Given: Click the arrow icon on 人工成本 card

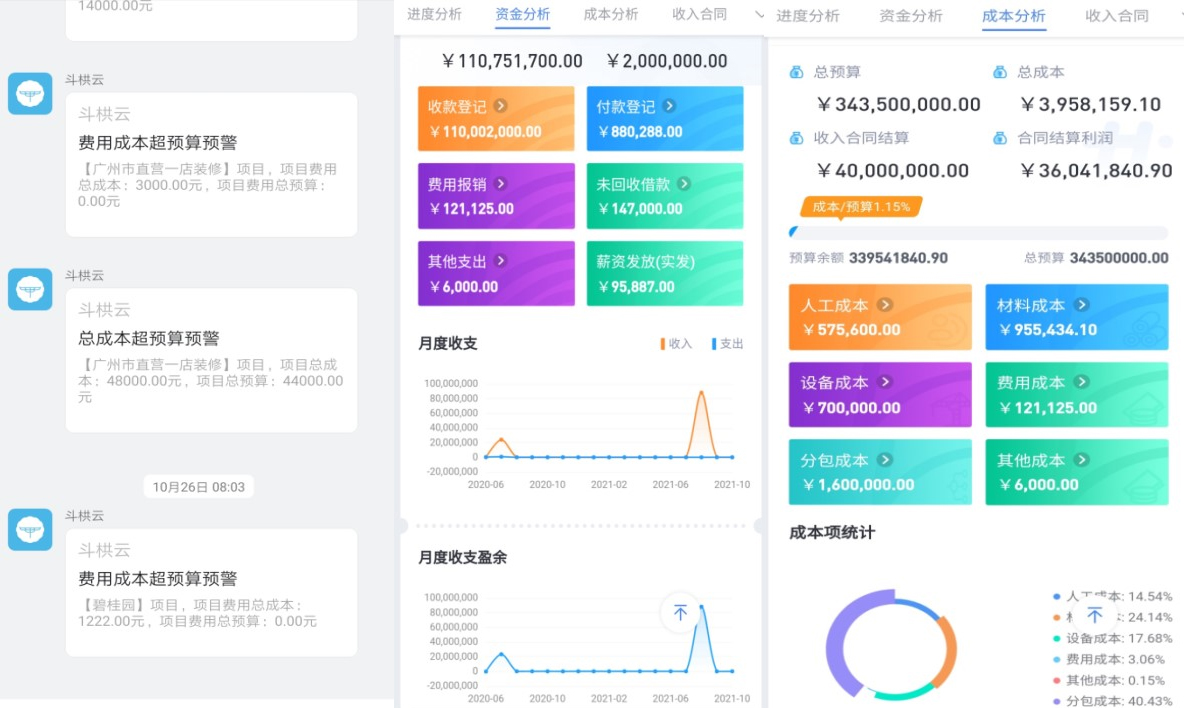Looking at the screenshot, I should click(x=885, y=305).
